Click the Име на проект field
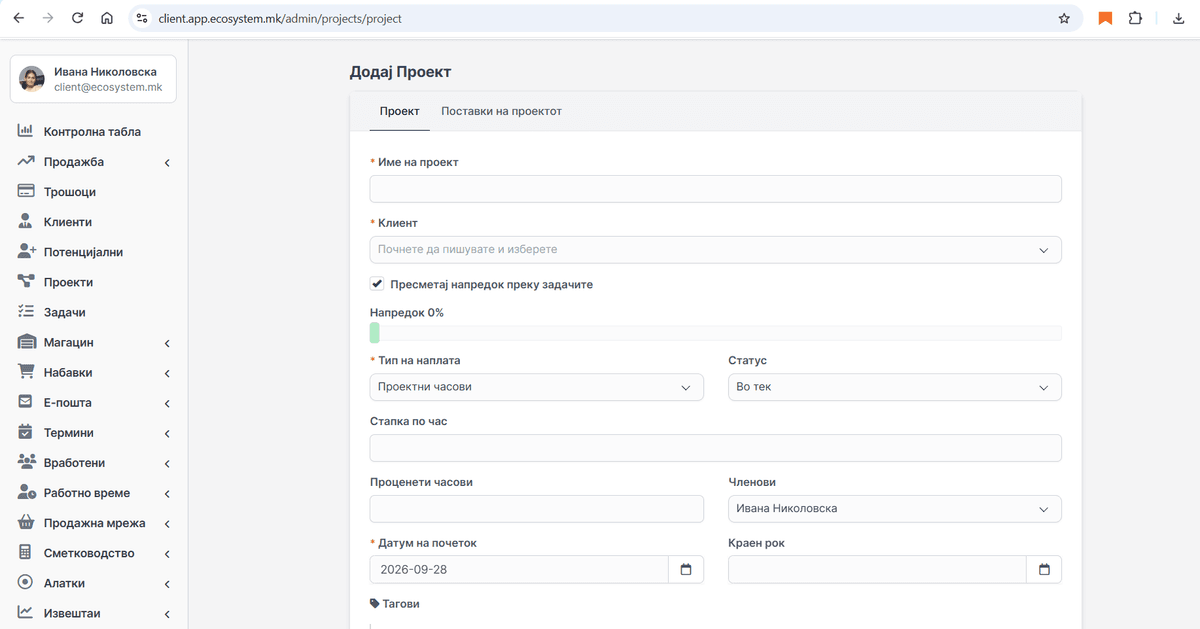The image size is (1200, 629). [716, 189]
